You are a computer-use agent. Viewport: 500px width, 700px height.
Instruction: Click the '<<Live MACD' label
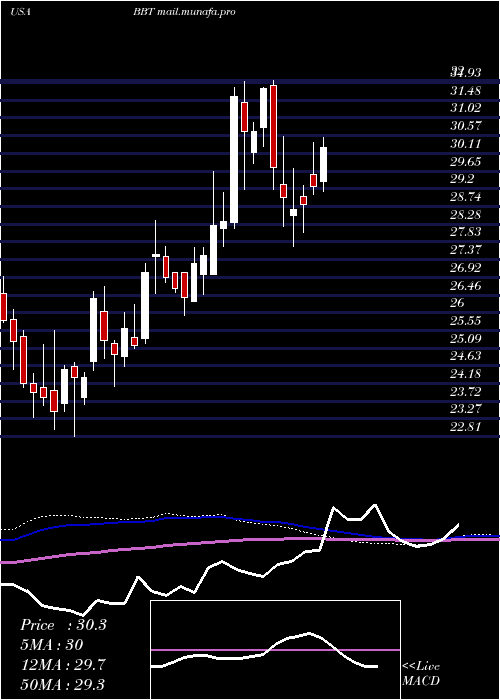click(421, 674)
